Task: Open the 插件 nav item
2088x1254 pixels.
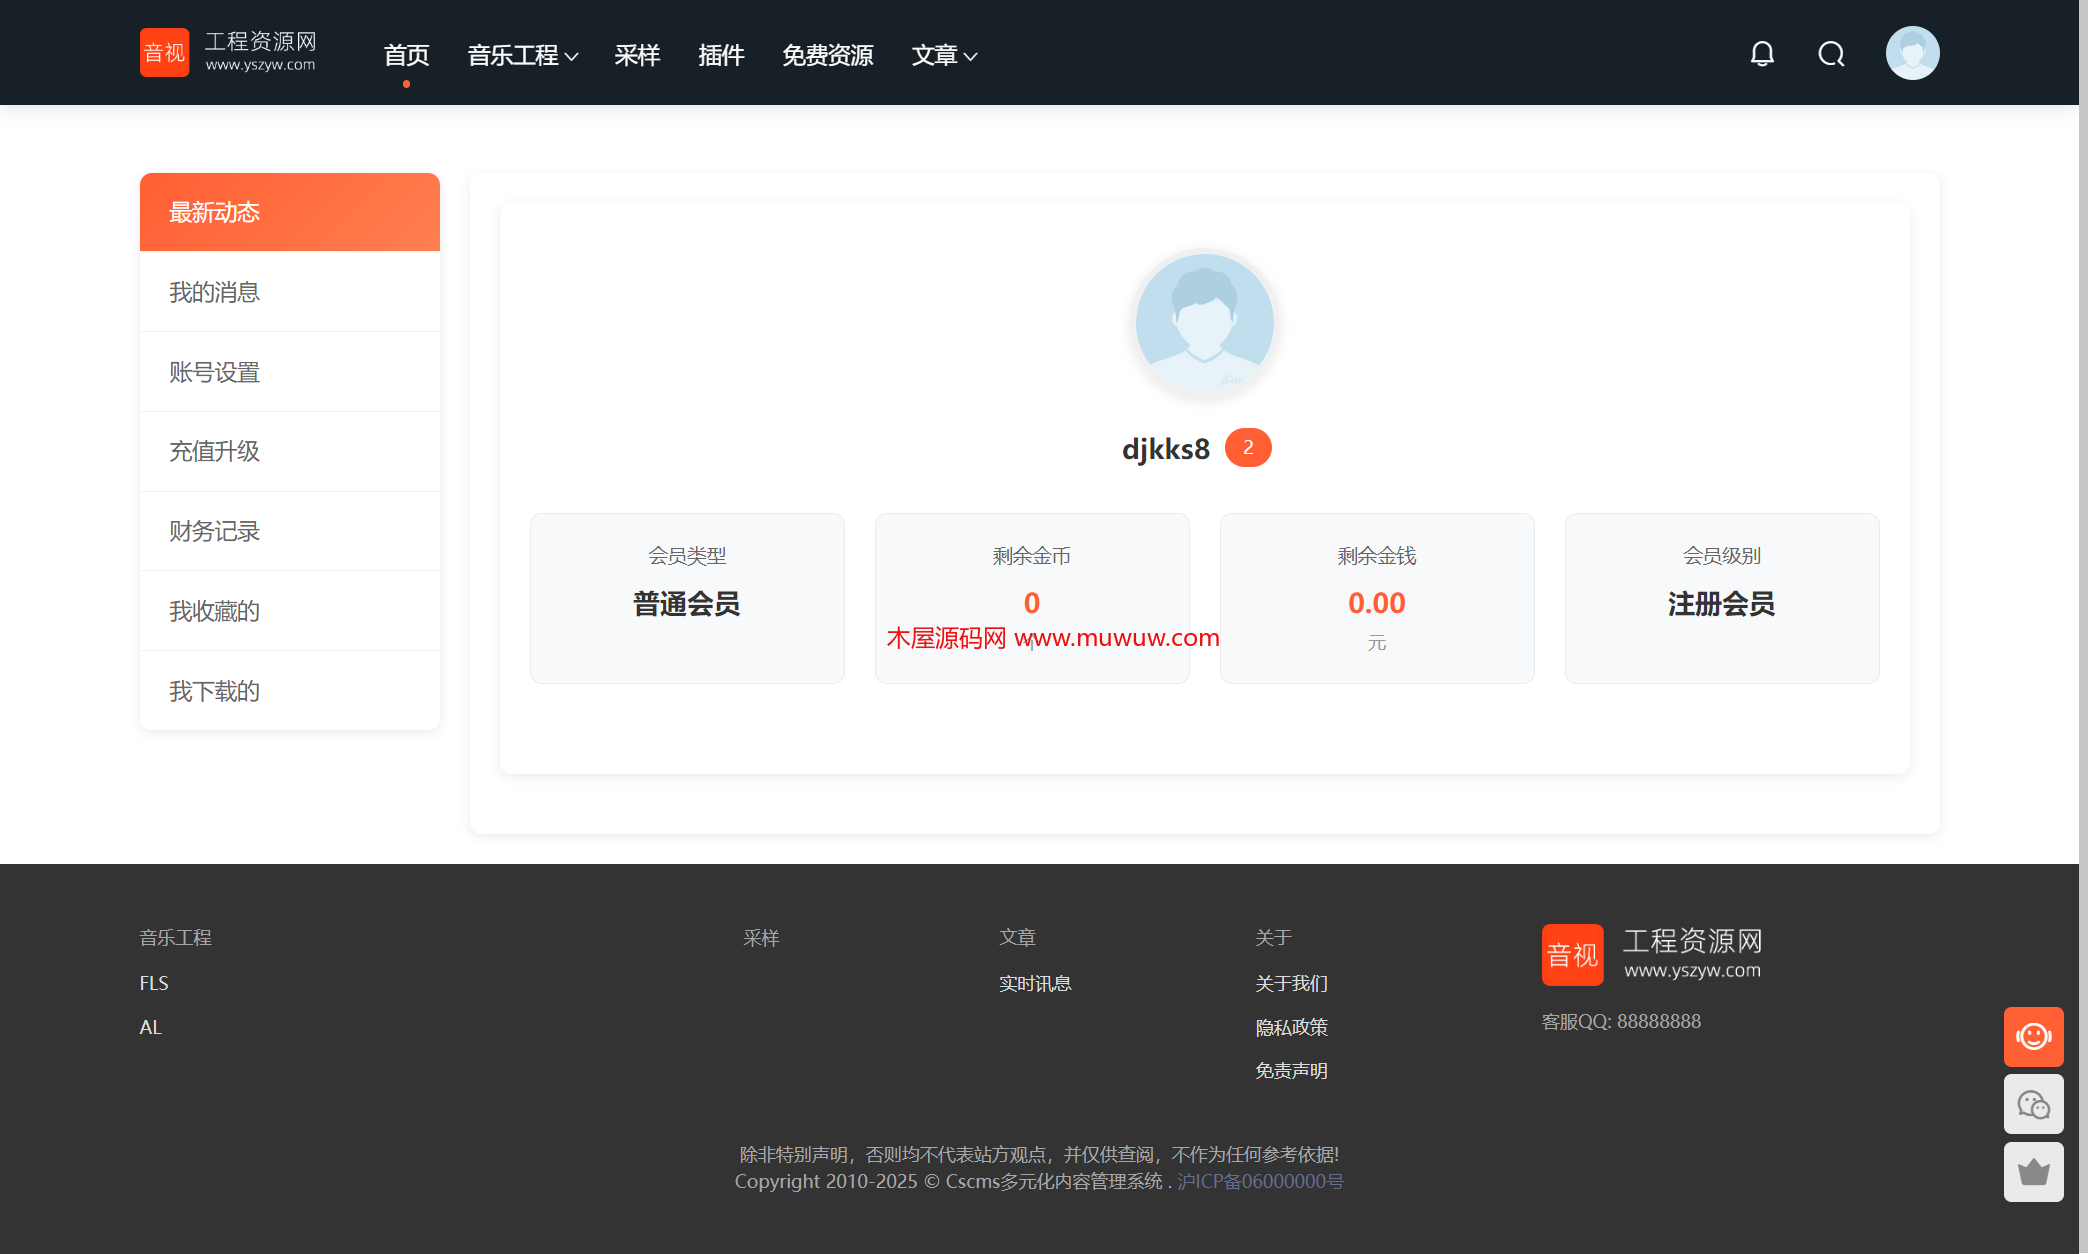Action: 721,55
